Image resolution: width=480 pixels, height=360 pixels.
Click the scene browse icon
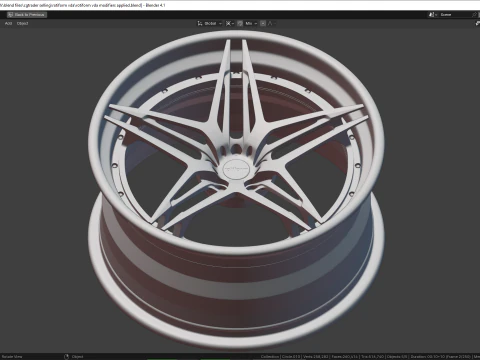click(433, 15)
